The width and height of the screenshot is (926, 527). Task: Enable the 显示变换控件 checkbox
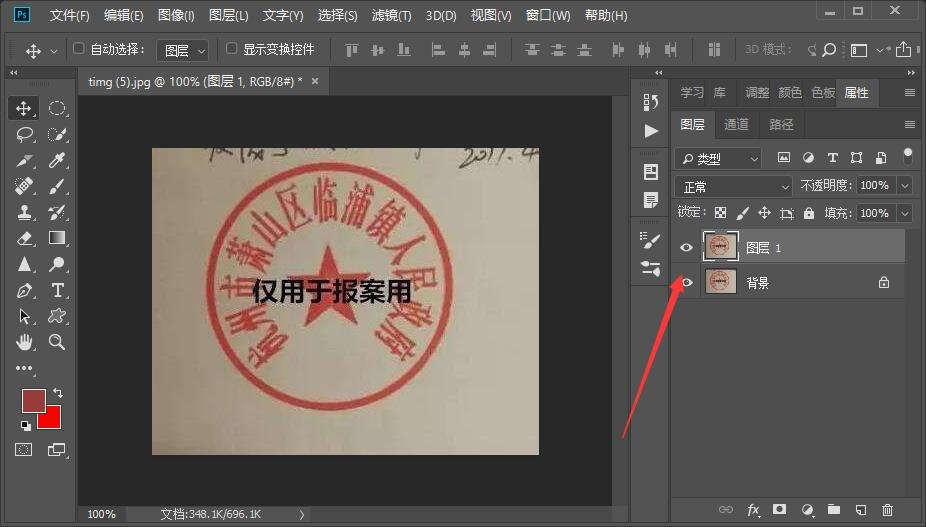(x=232, y=48)
